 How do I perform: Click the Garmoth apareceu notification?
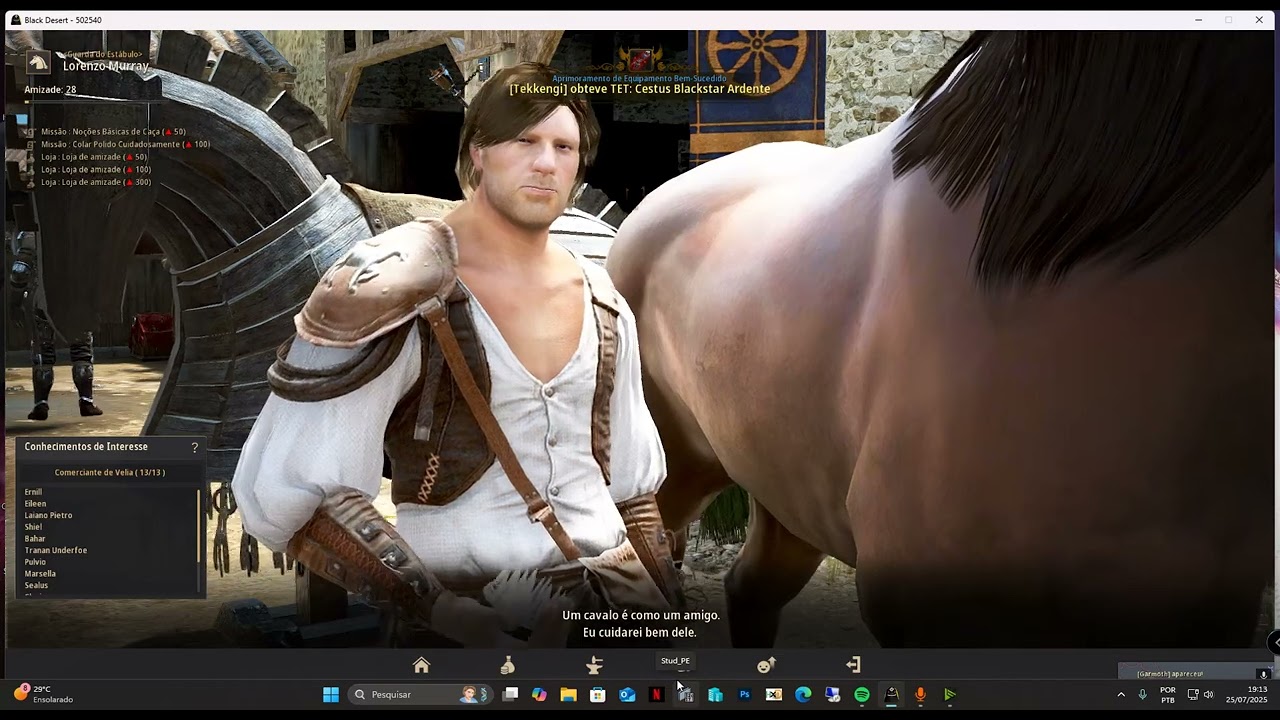(1169, 674)
